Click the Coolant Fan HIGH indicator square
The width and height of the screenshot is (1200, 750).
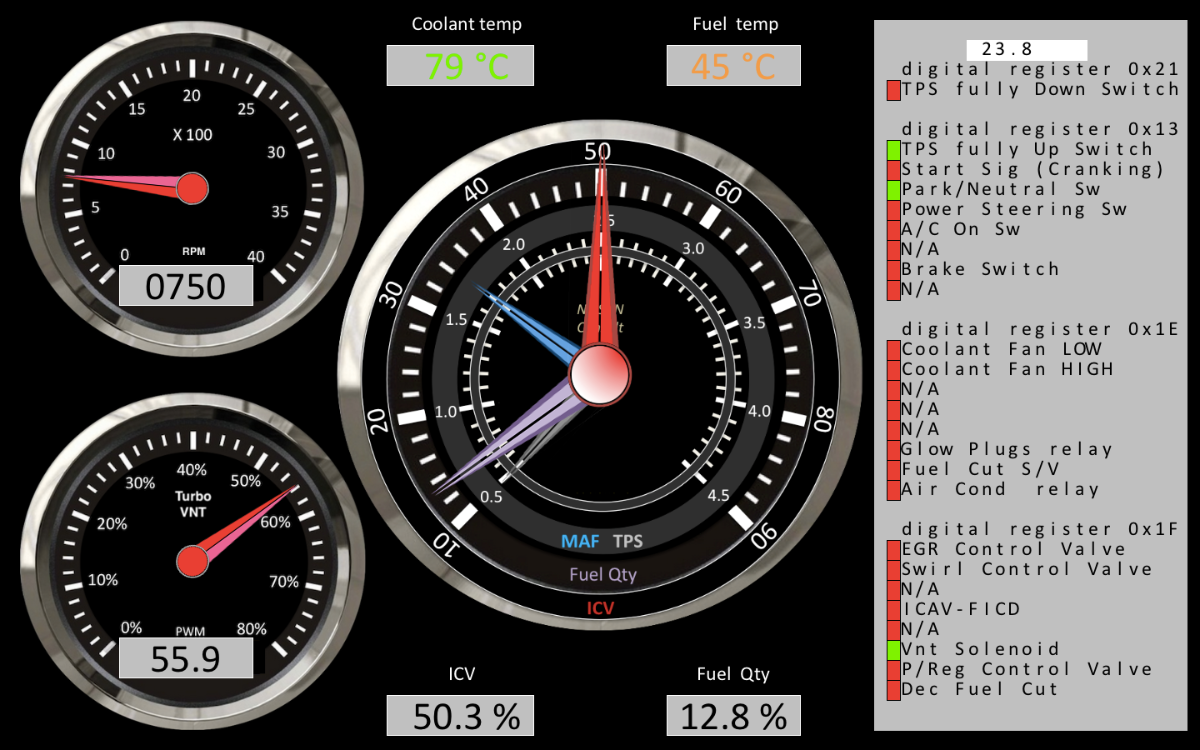893,370
